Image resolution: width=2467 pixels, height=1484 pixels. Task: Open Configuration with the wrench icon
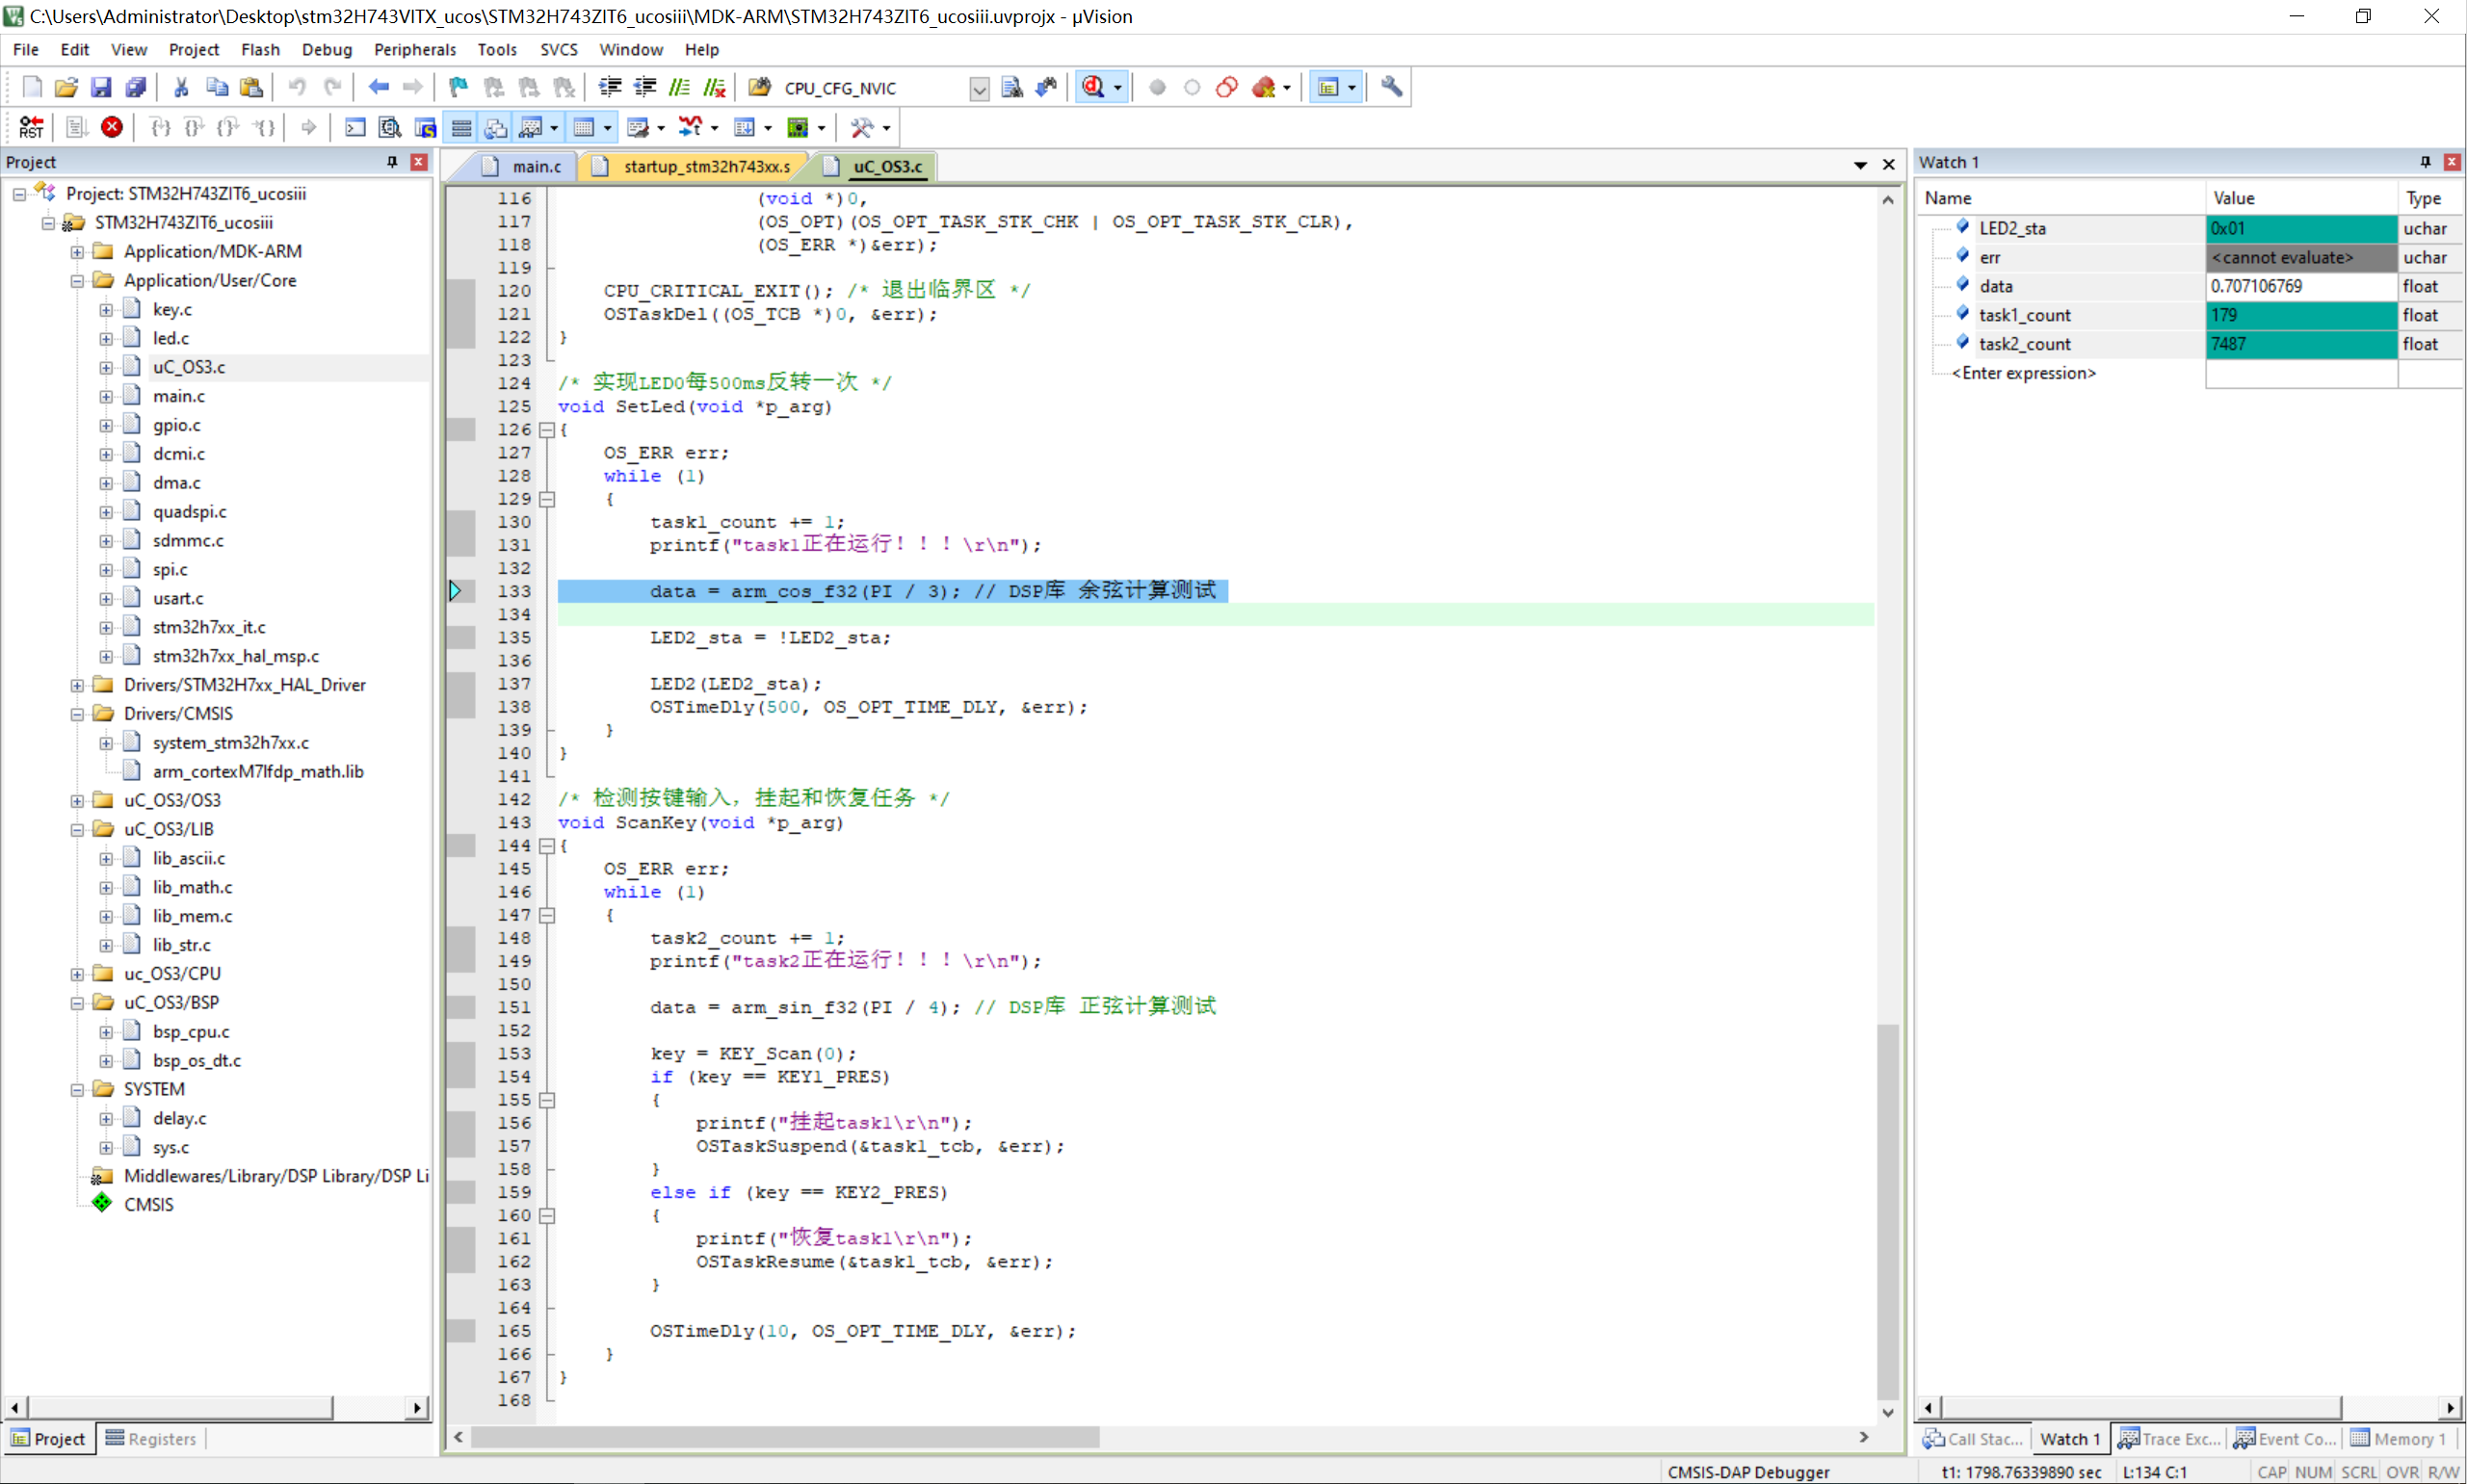1391,88
